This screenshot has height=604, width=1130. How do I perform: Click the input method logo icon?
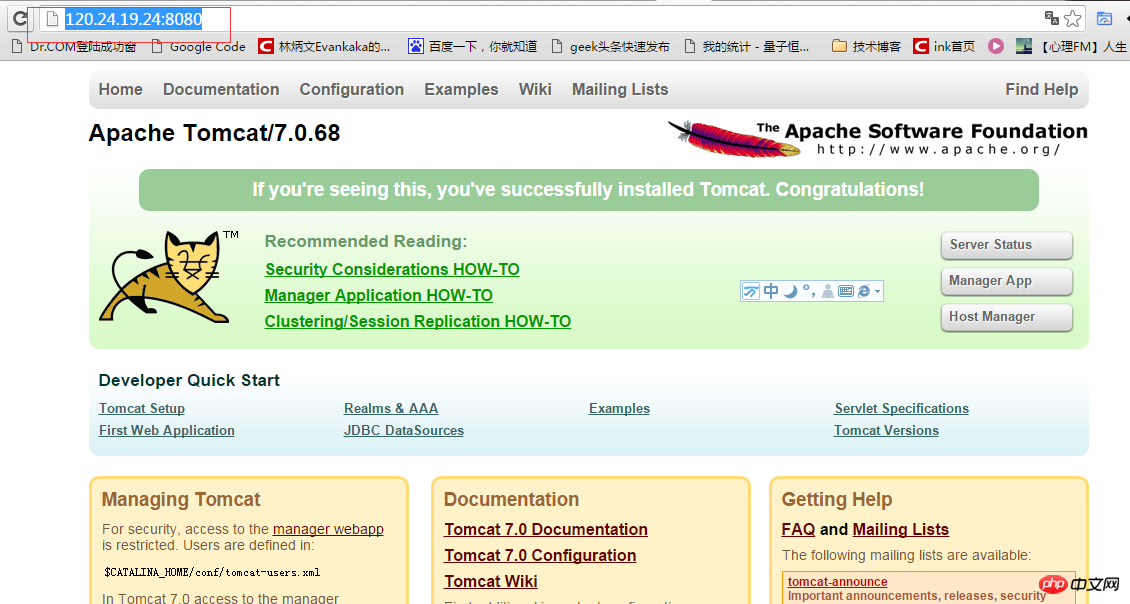(751, 291)
